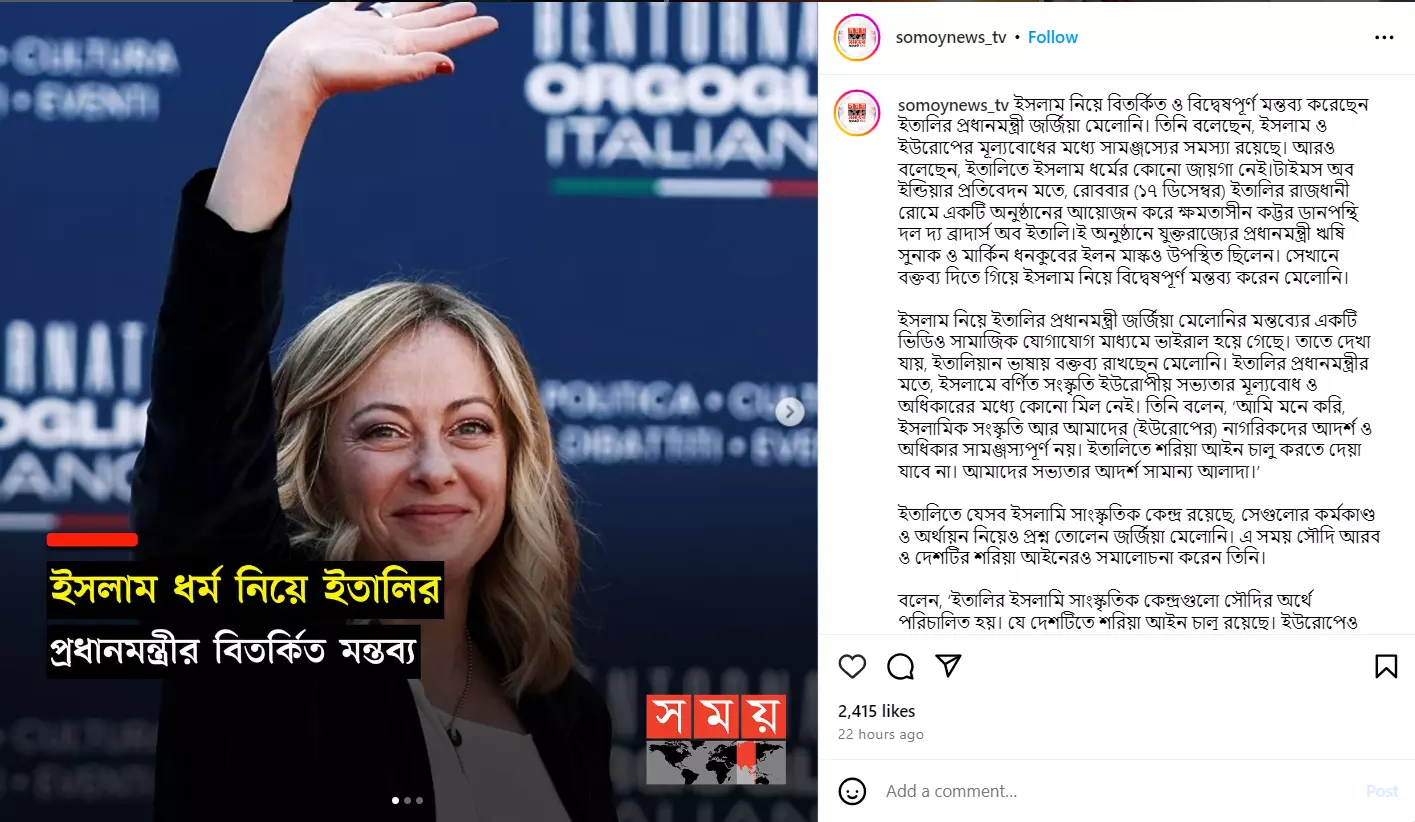The image size is (1415, 822).
Task: Like the post with the heart icon
Action: click(x=852, y=667)
